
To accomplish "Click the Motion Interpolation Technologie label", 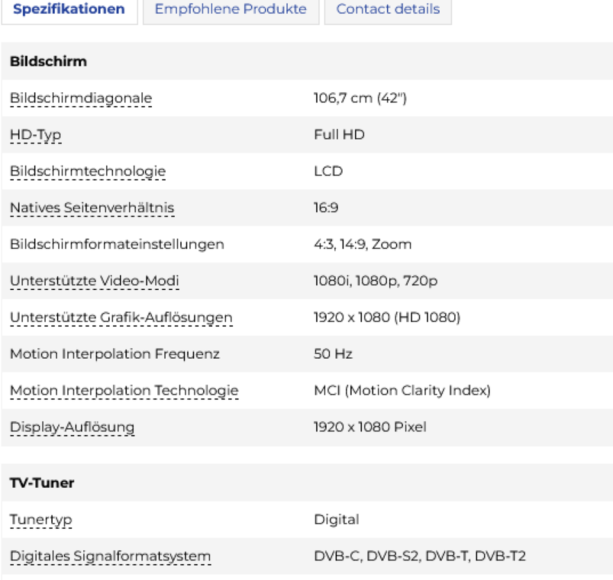I will tap(124, 391).
